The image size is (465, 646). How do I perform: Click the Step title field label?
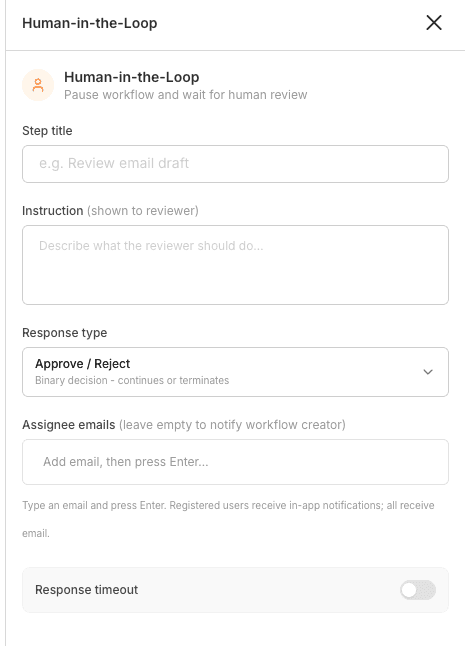47,131
